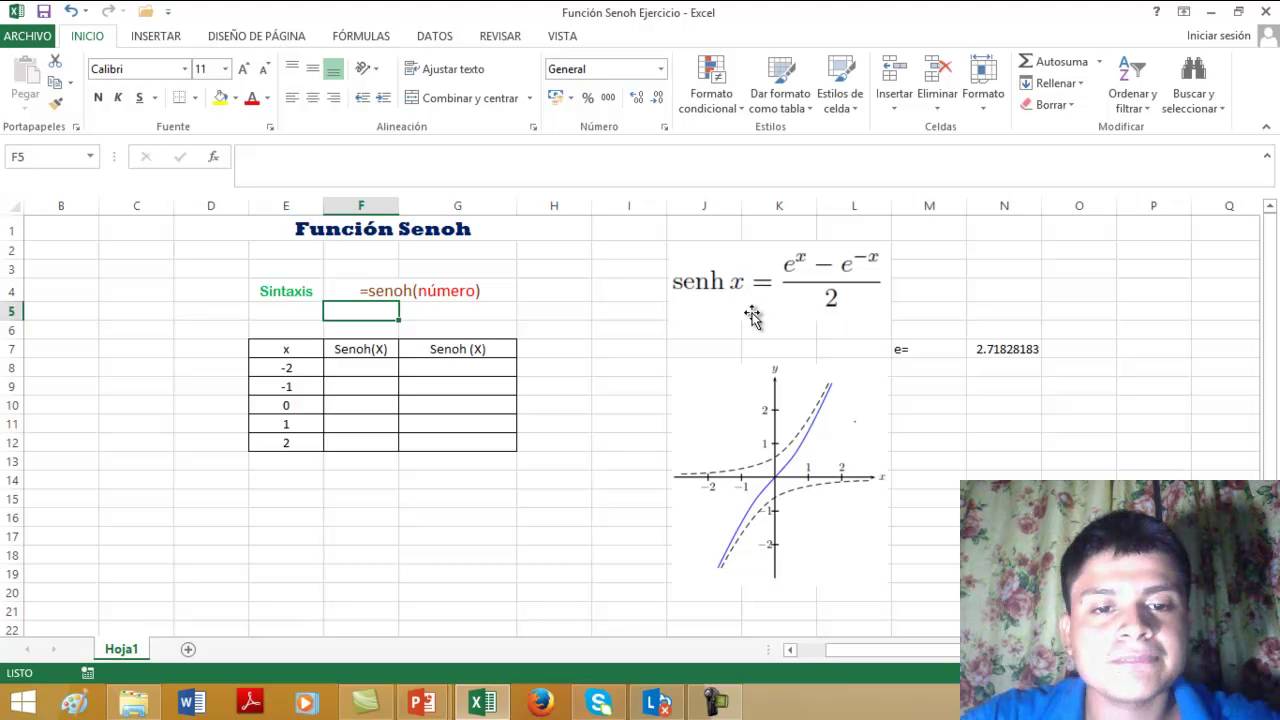Click the thousands separator 000 icon
Viewport: 1280px width, 720px height.
pos(608,98)
